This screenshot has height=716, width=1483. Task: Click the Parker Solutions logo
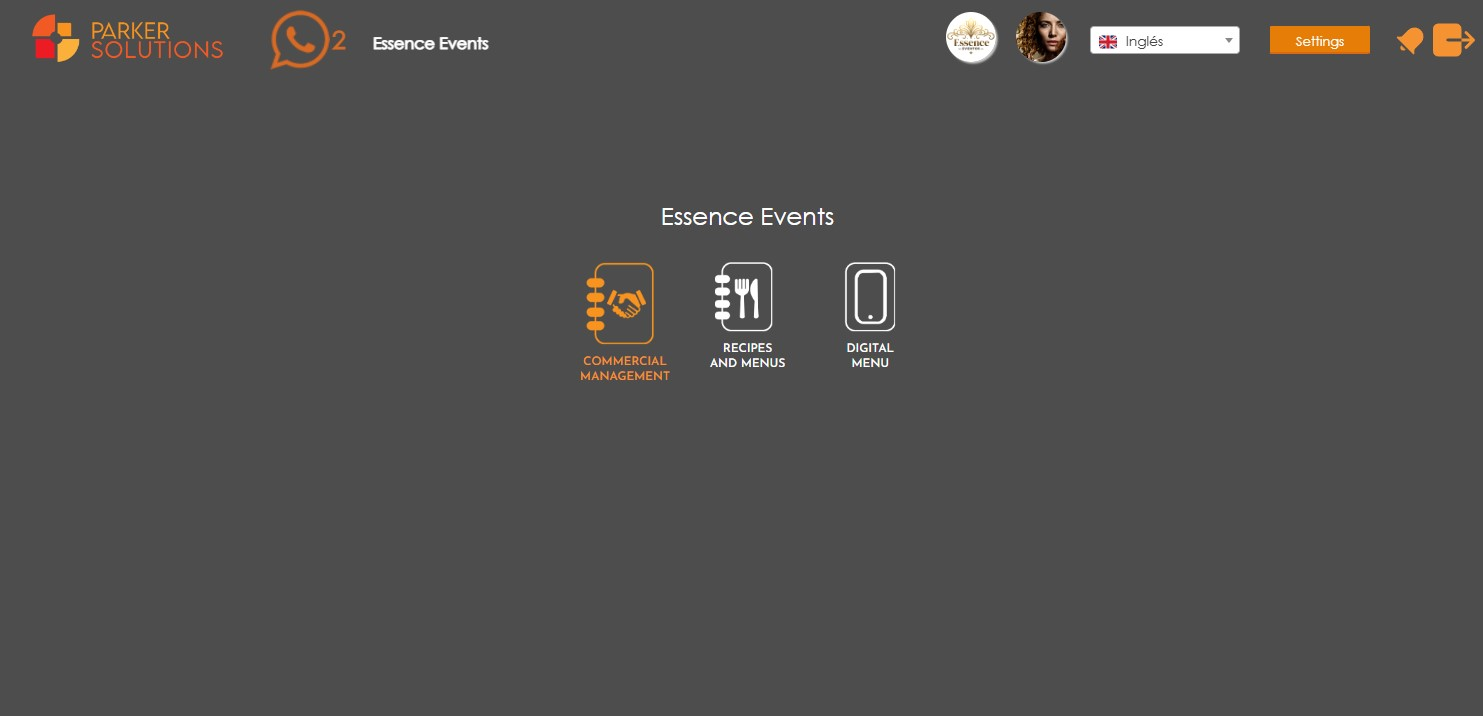click(x=127, y=38)
